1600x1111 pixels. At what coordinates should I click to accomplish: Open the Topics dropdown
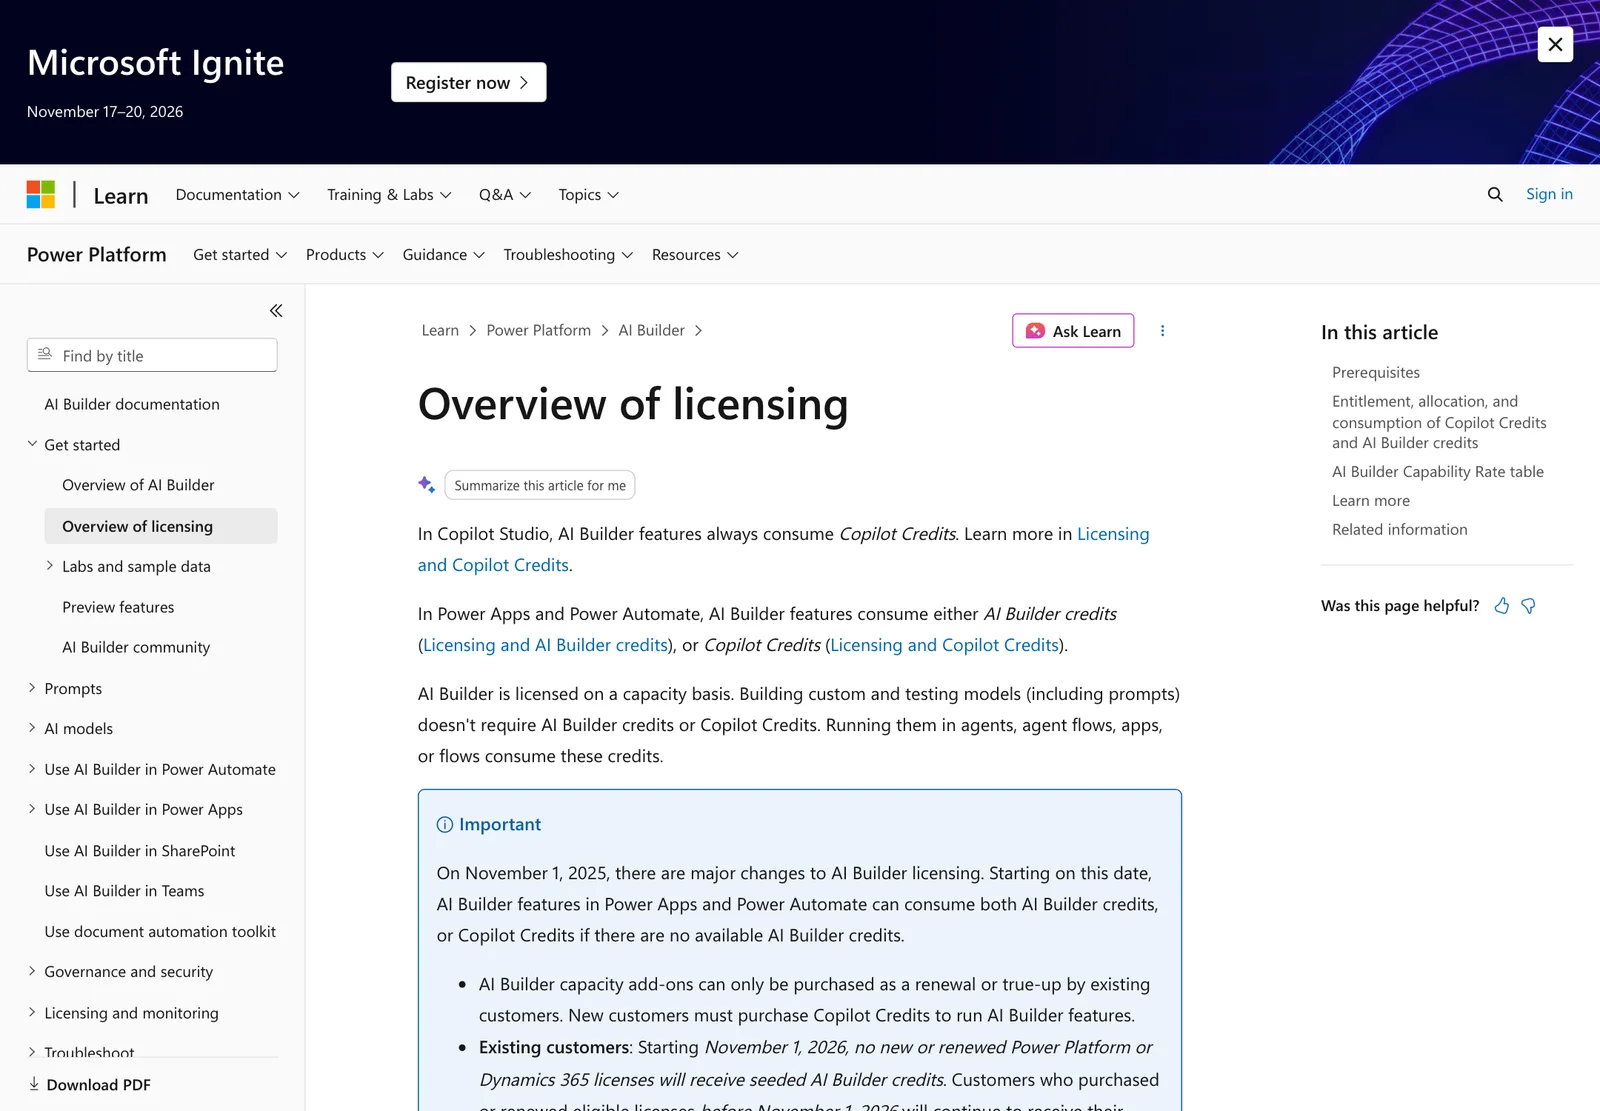pyautogui.click(x=589, y=194)
